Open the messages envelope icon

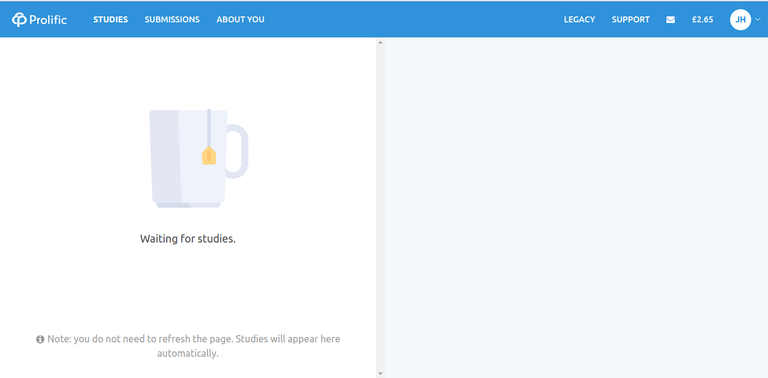(671, 20)
